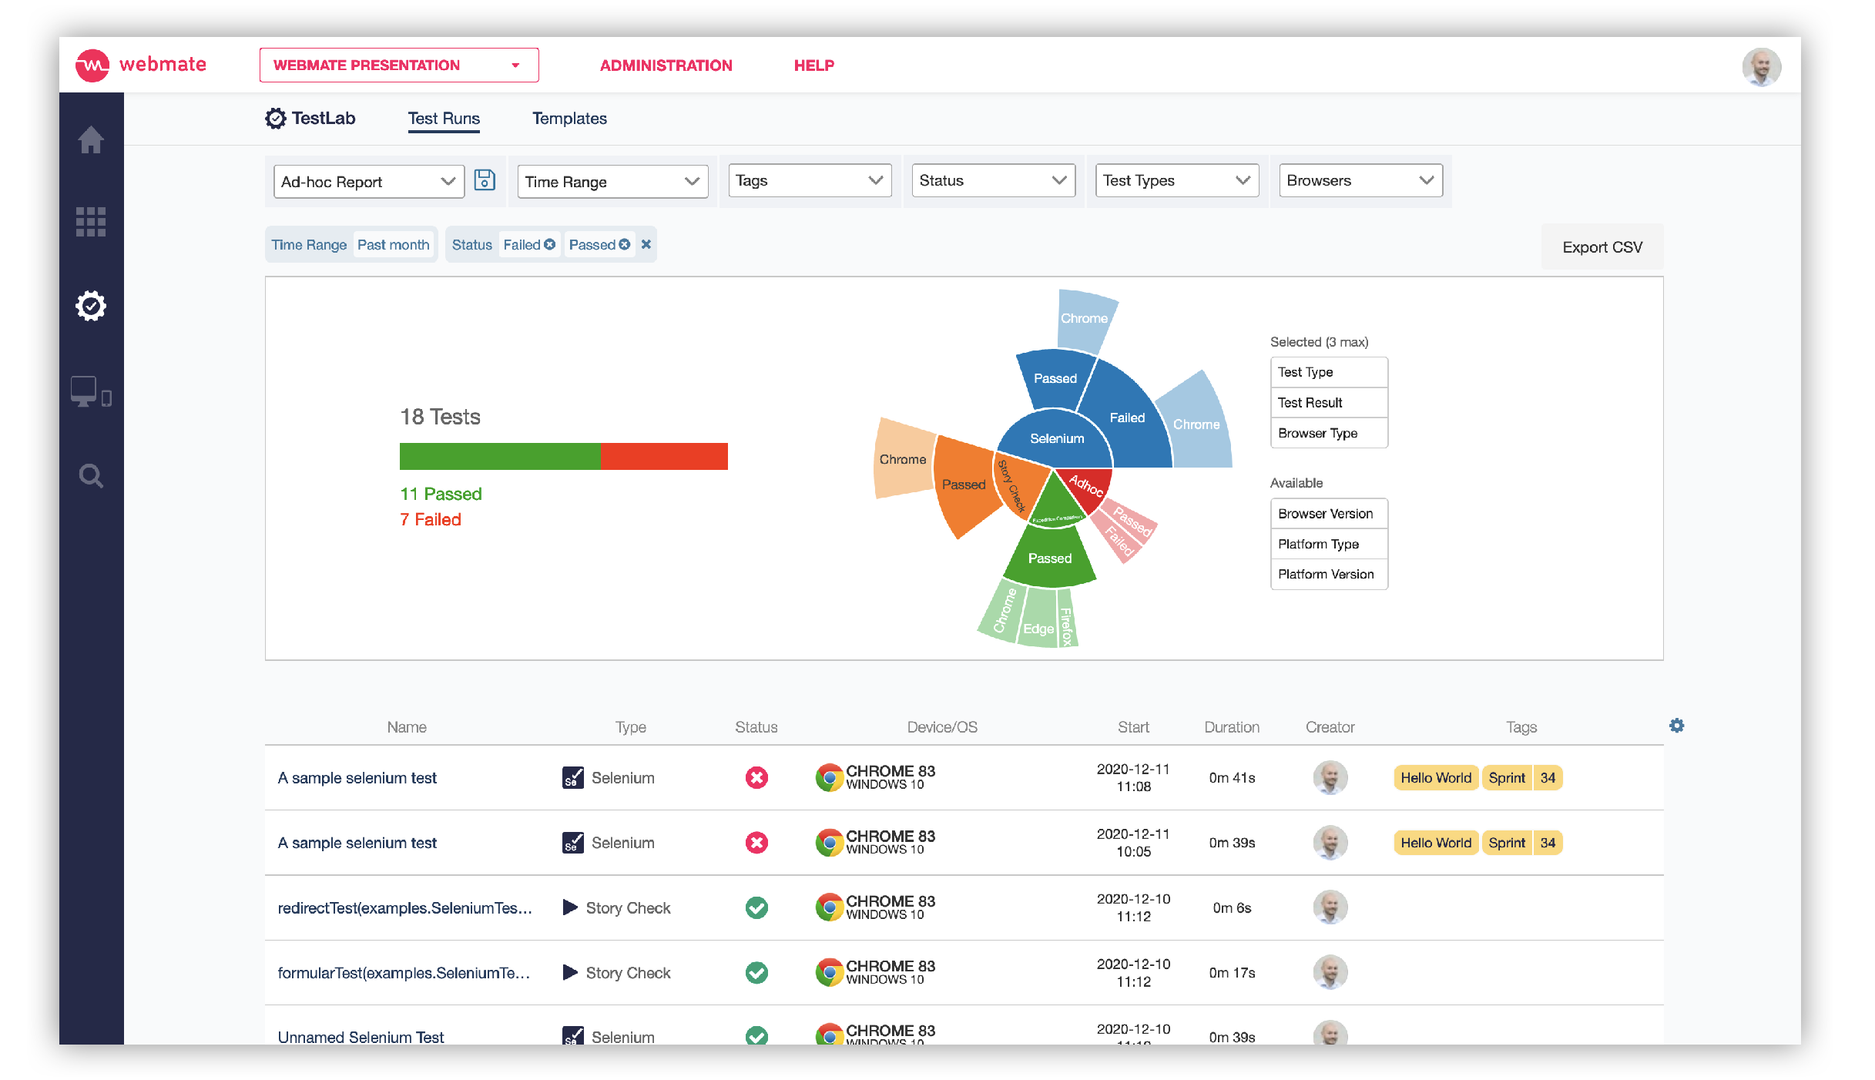Open table column settings gear

(1677, 726)
